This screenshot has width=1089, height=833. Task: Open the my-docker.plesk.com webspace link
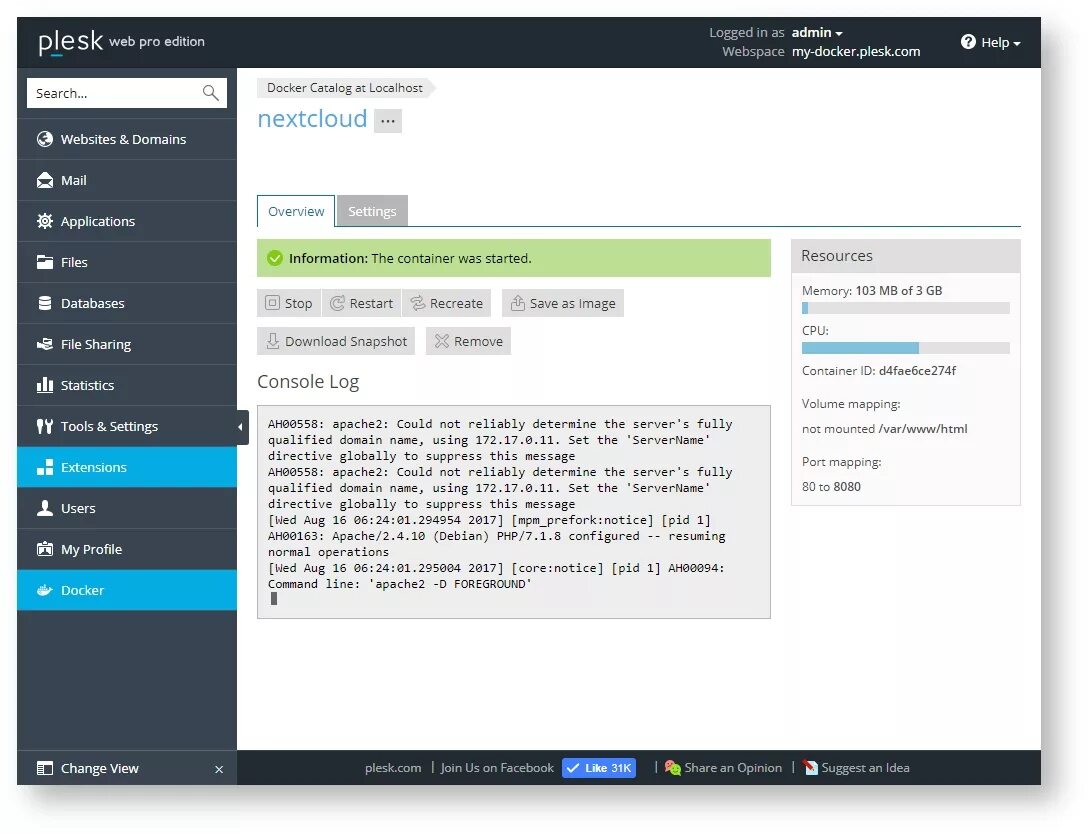[x=856, y=51]
